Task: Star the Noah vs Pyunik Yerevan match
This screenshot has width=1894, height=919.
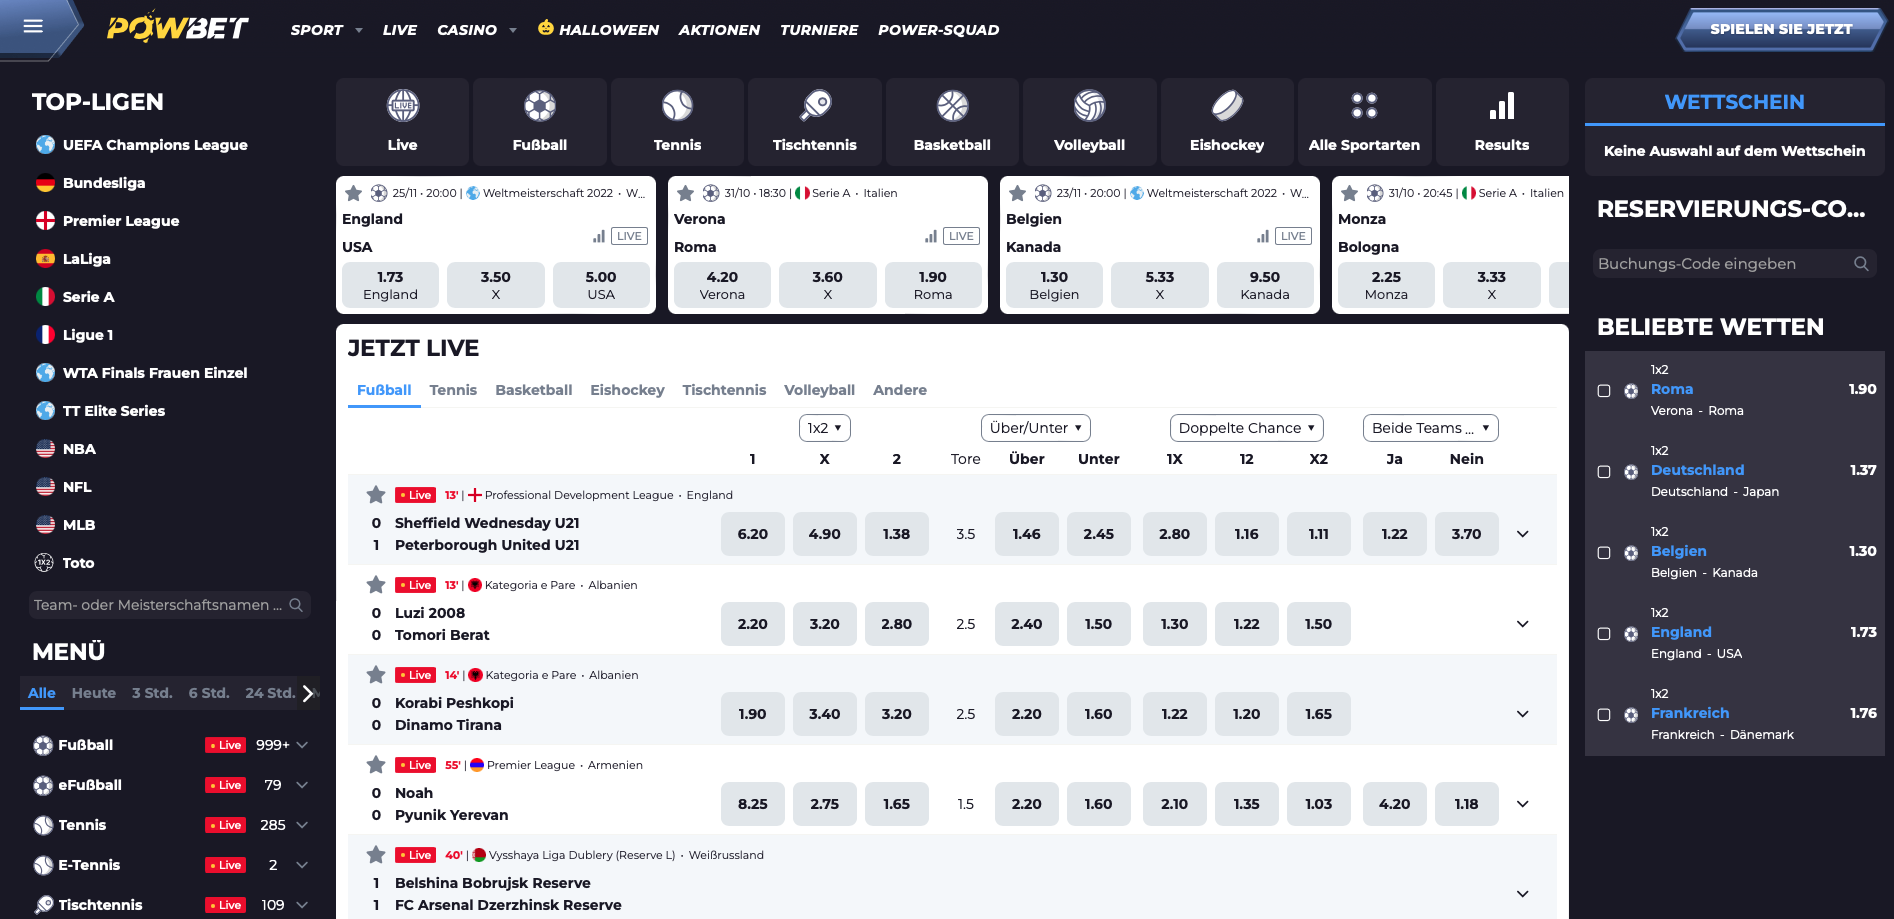Action: point(376,764)
